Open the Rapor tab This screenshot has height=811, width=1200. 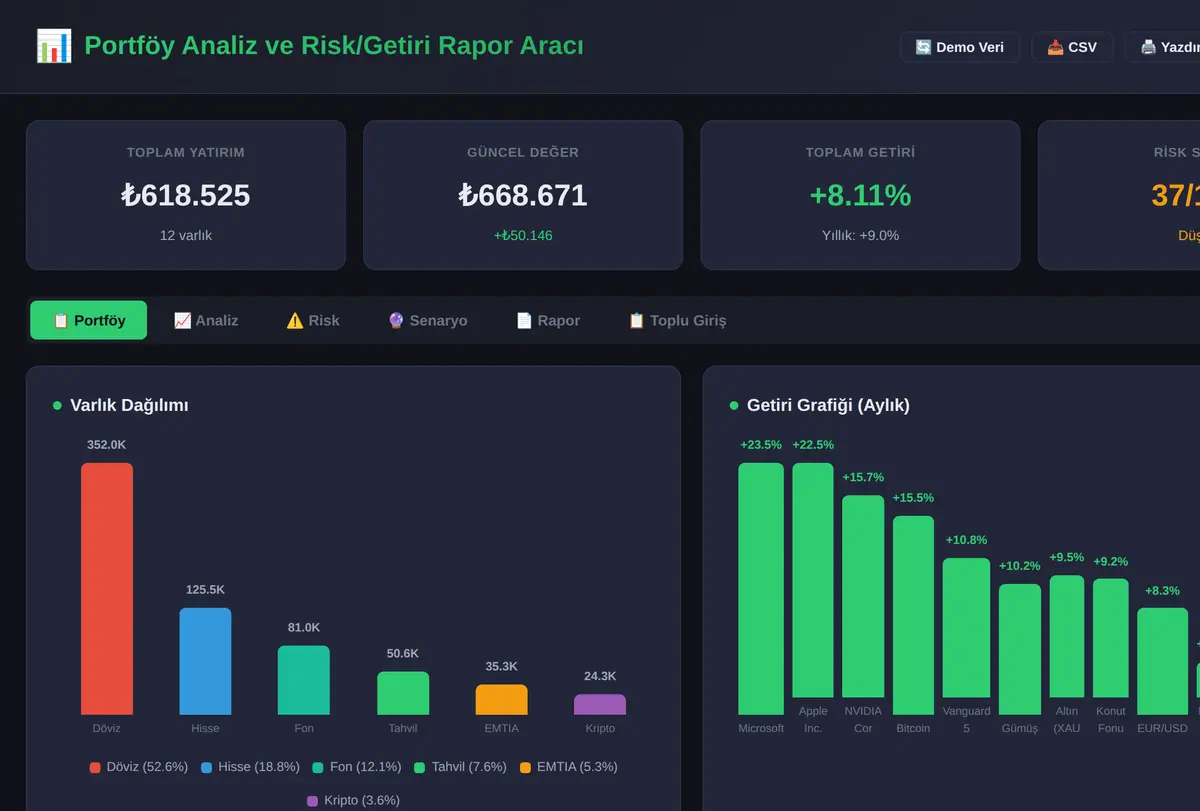point(548,320)
